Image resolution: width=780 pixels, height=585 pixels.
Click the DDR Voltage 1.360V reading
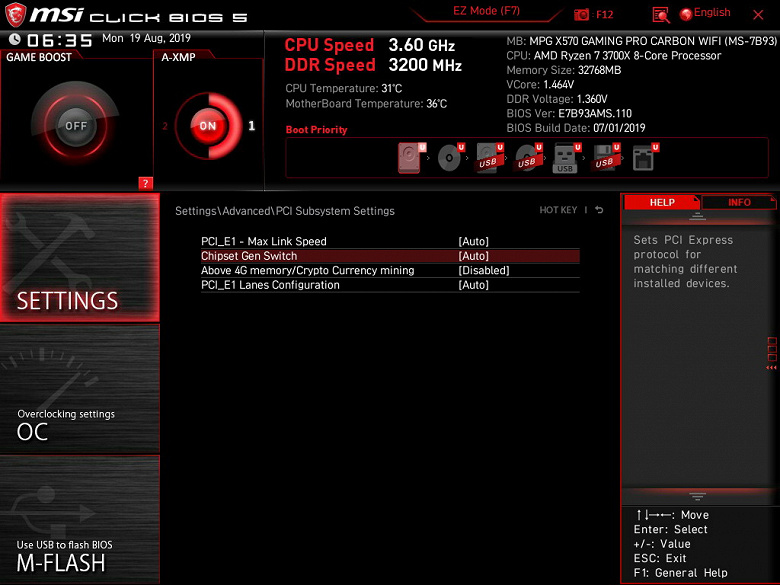click(x=557, y=99)
